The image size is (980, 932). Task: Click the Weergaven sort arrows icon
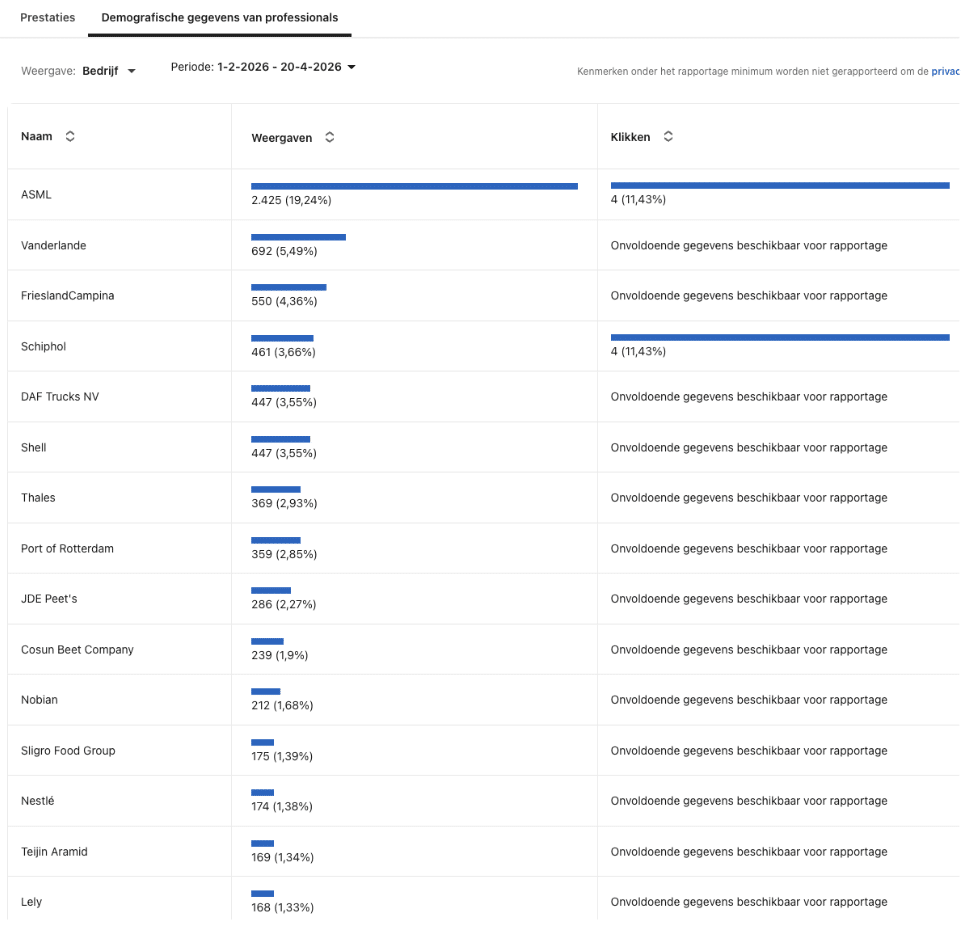pos(329,138)
